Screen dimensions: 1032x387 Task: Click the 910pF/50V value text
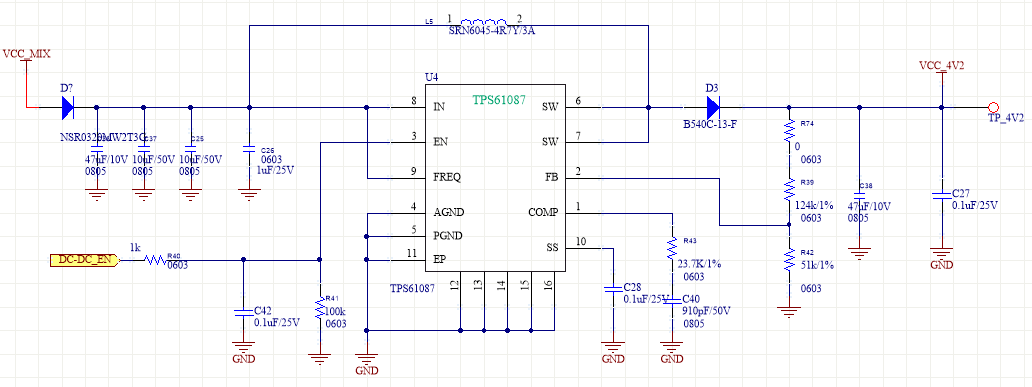click(x=707, y=310)
